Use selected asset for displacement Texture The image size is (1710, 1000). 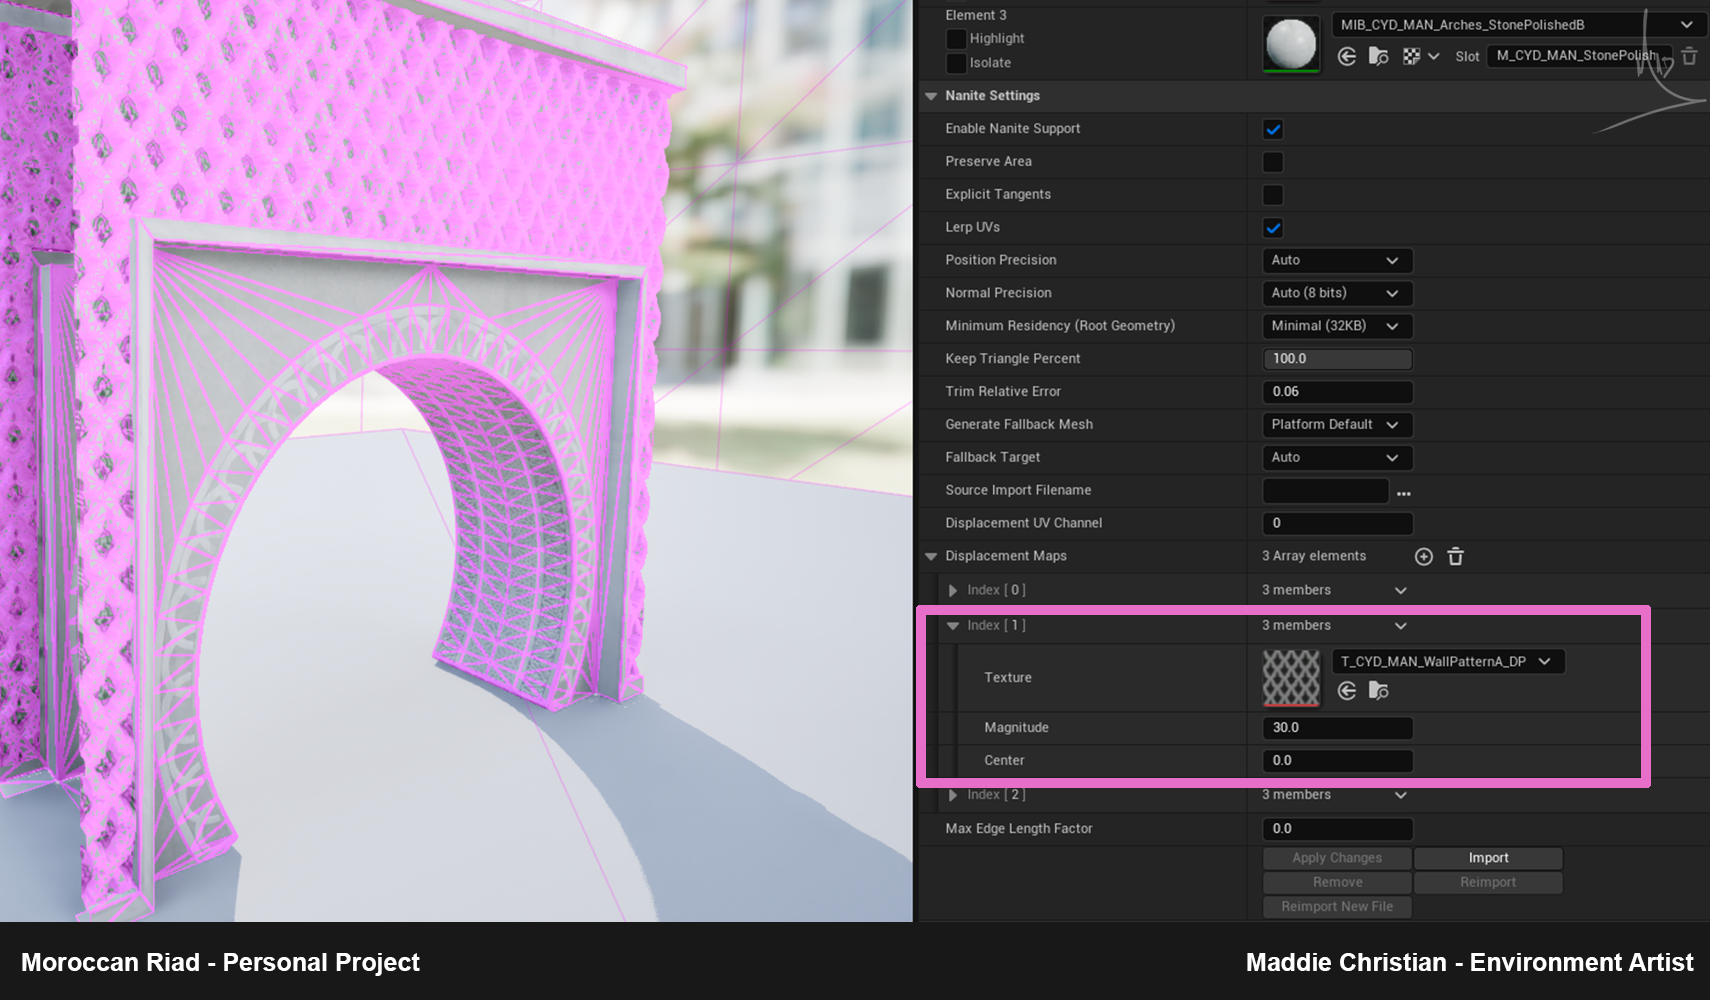pos(1347,691)
